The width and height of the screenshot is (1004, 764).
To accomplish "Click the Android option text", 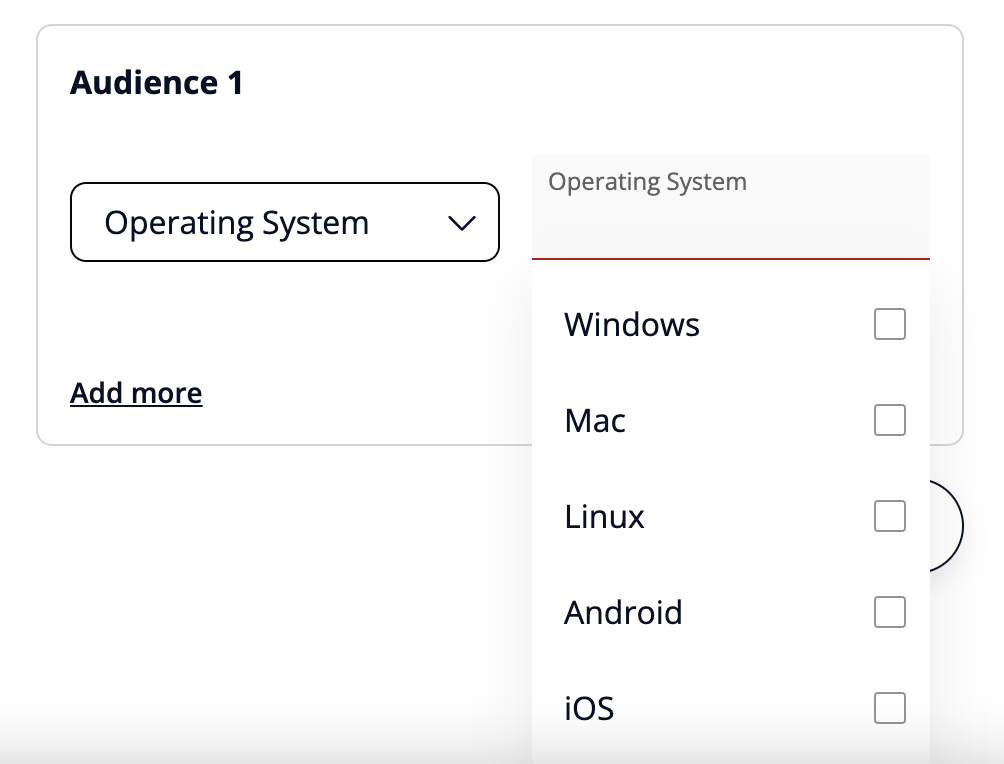I will click(623, 612).
